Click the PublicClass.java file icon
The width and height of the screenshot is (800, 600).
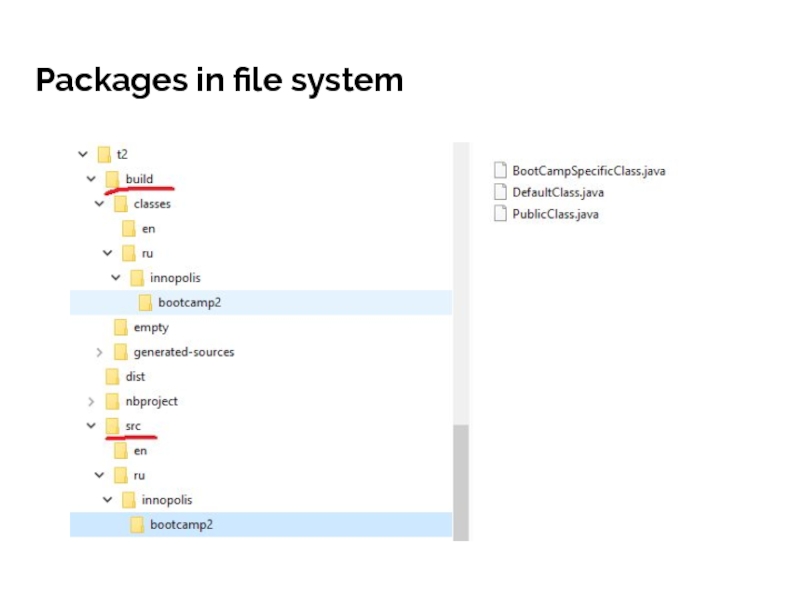pyautogui.click(x=501, y=214)
